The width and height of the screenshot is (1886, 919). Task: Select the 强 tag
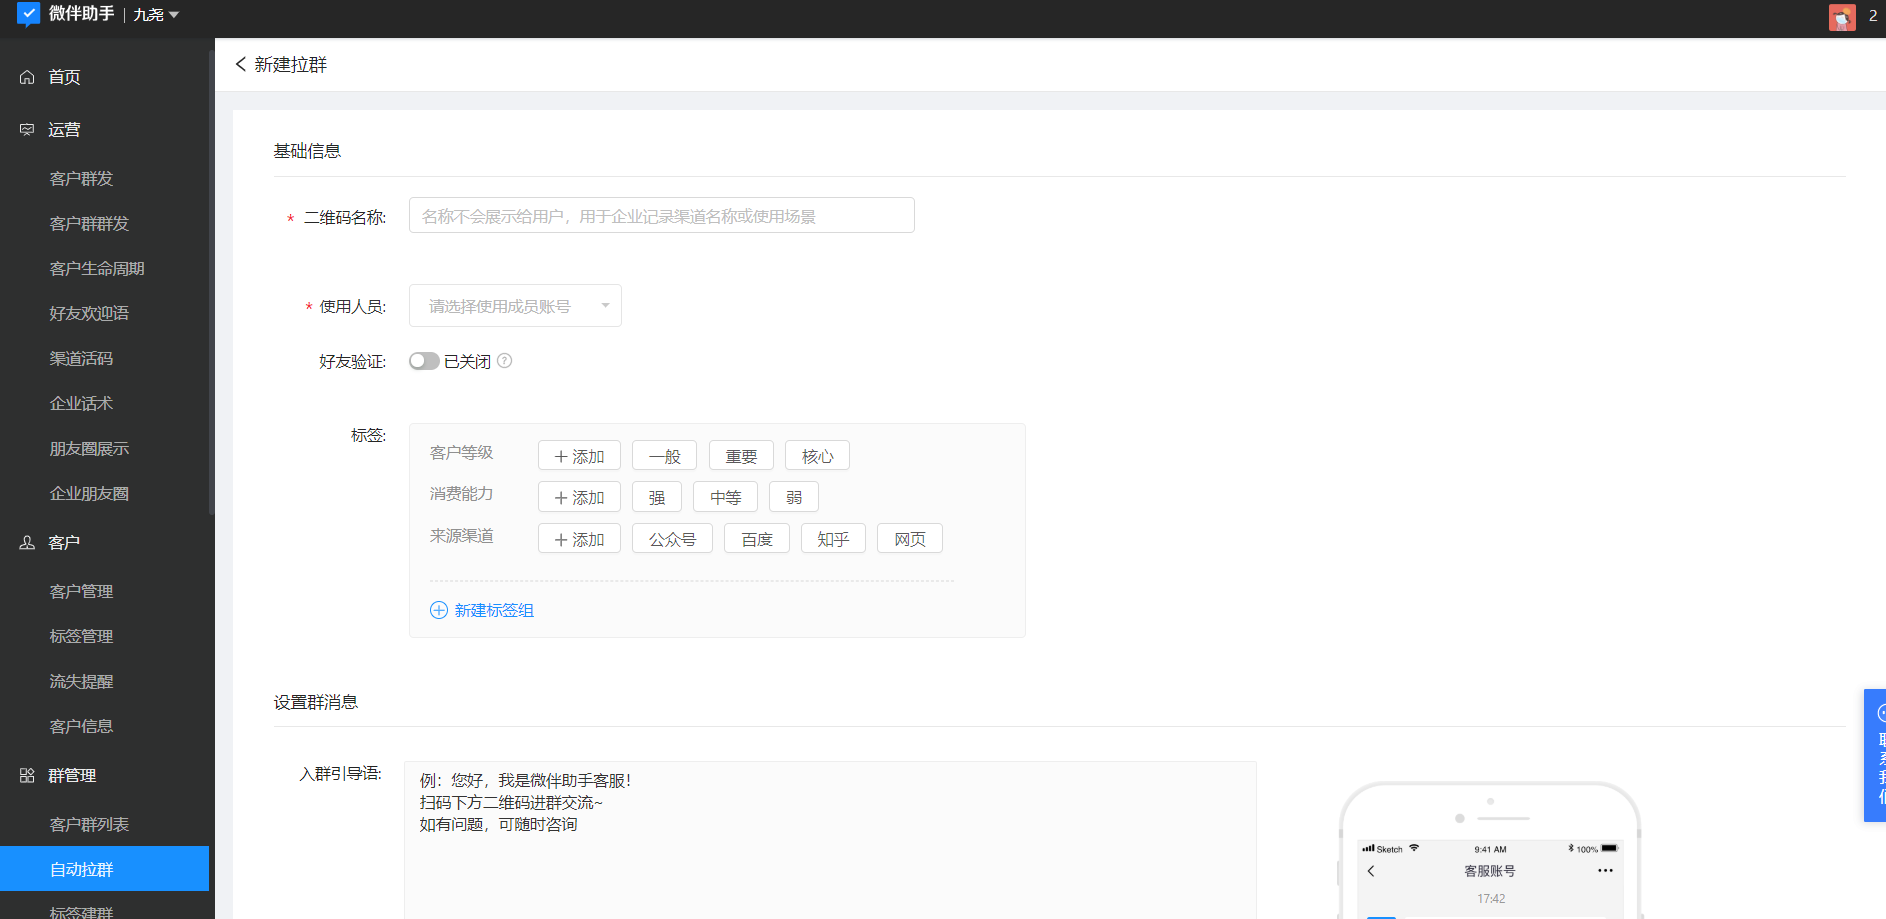click(657, 497)
